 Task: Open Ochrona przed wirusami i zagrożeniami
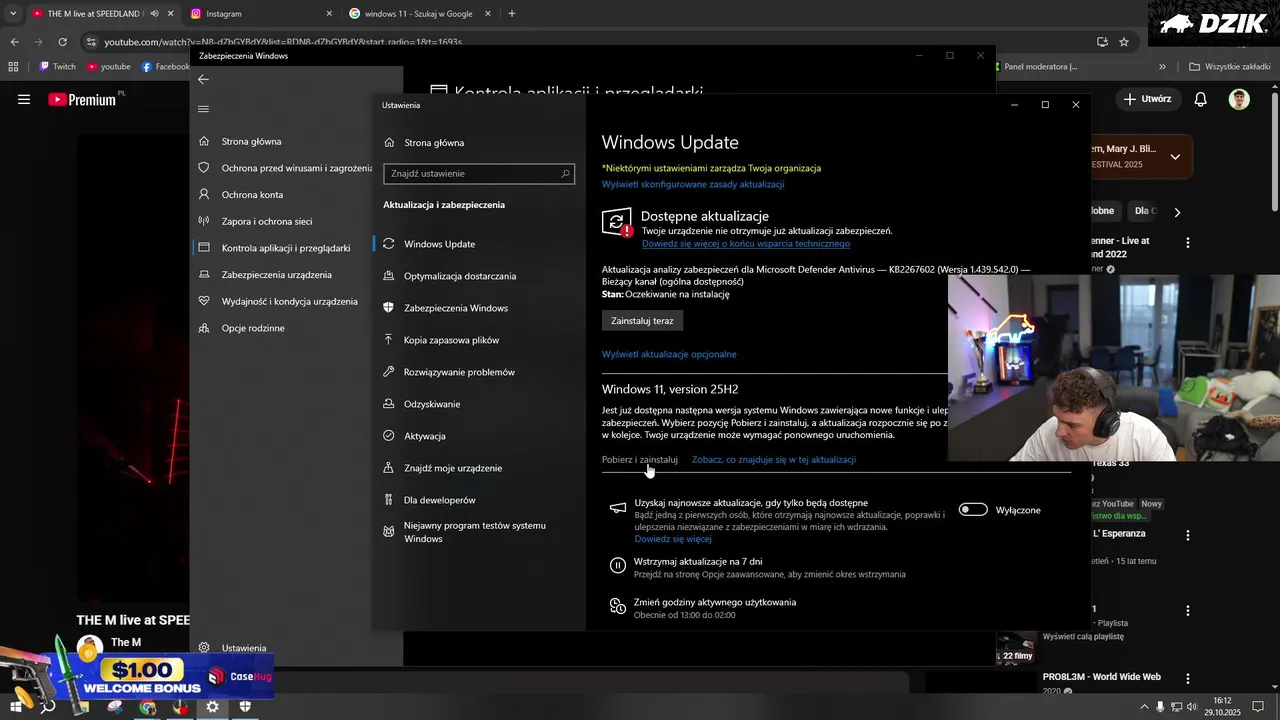pos(296,168)
